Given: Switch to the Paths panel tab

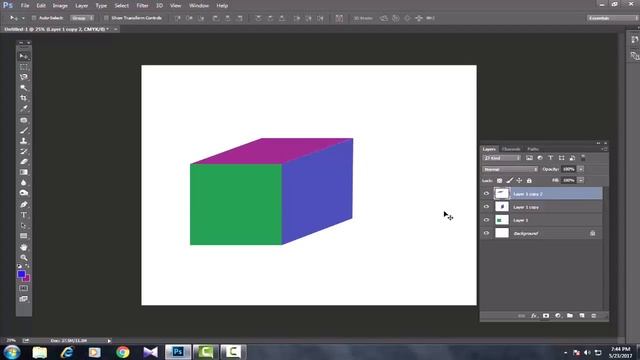Looking at the screenshot, I should click(x=533, y=149).
